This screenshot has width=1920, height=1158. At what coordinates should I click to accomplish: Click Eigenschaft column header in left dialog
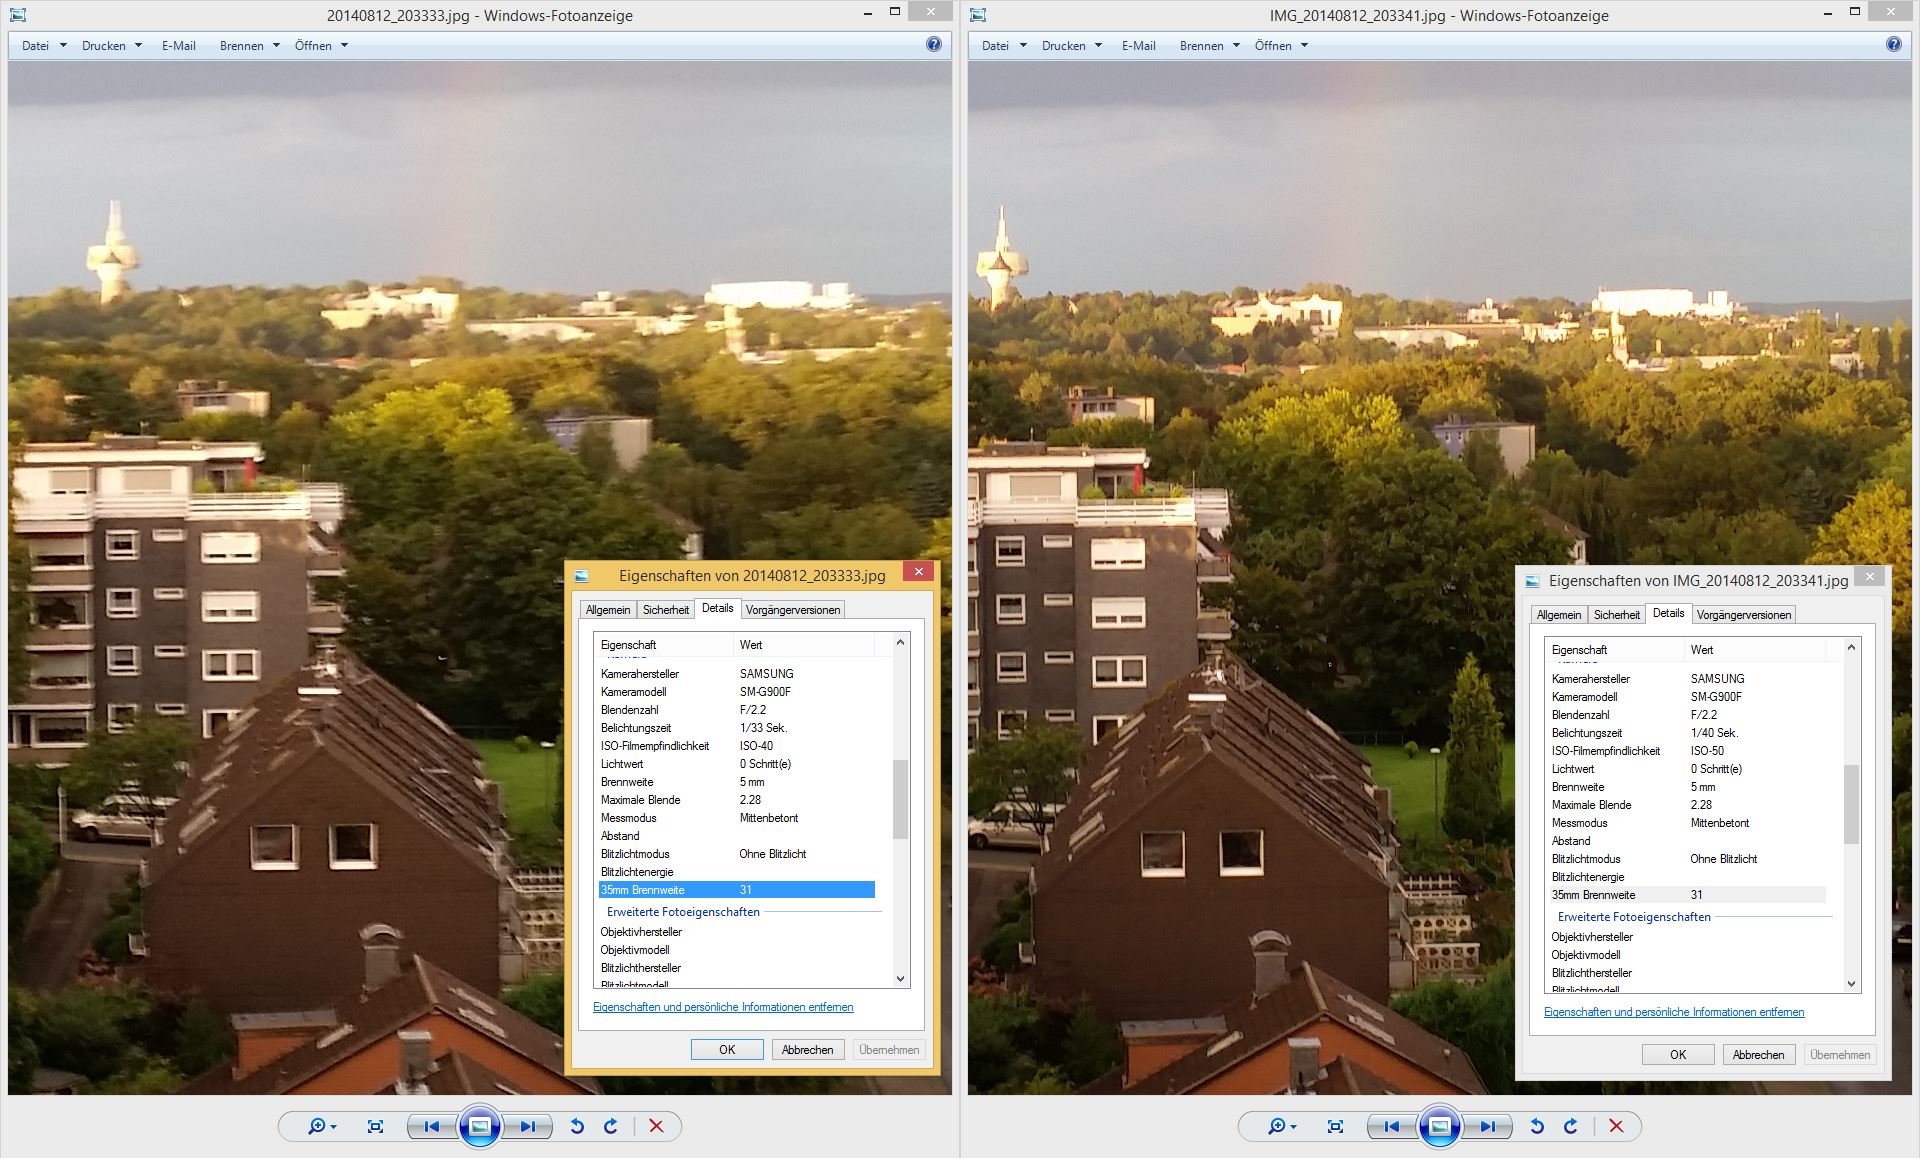point(664,645)
